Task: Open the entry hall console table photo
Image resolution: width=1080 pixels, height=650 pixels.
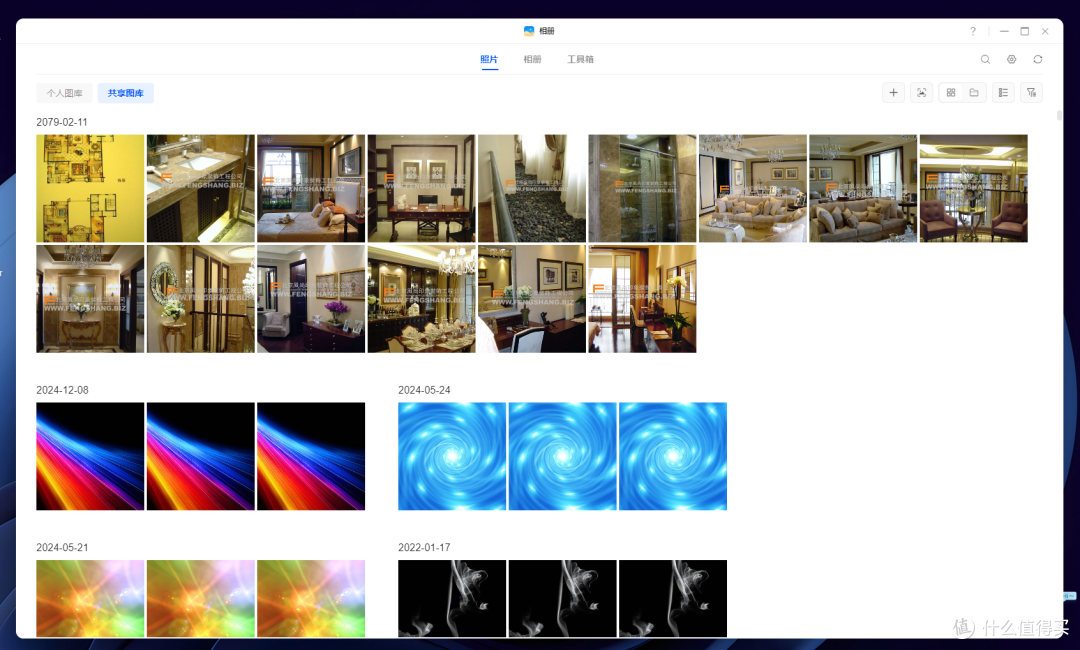Action: coord(90,299)
